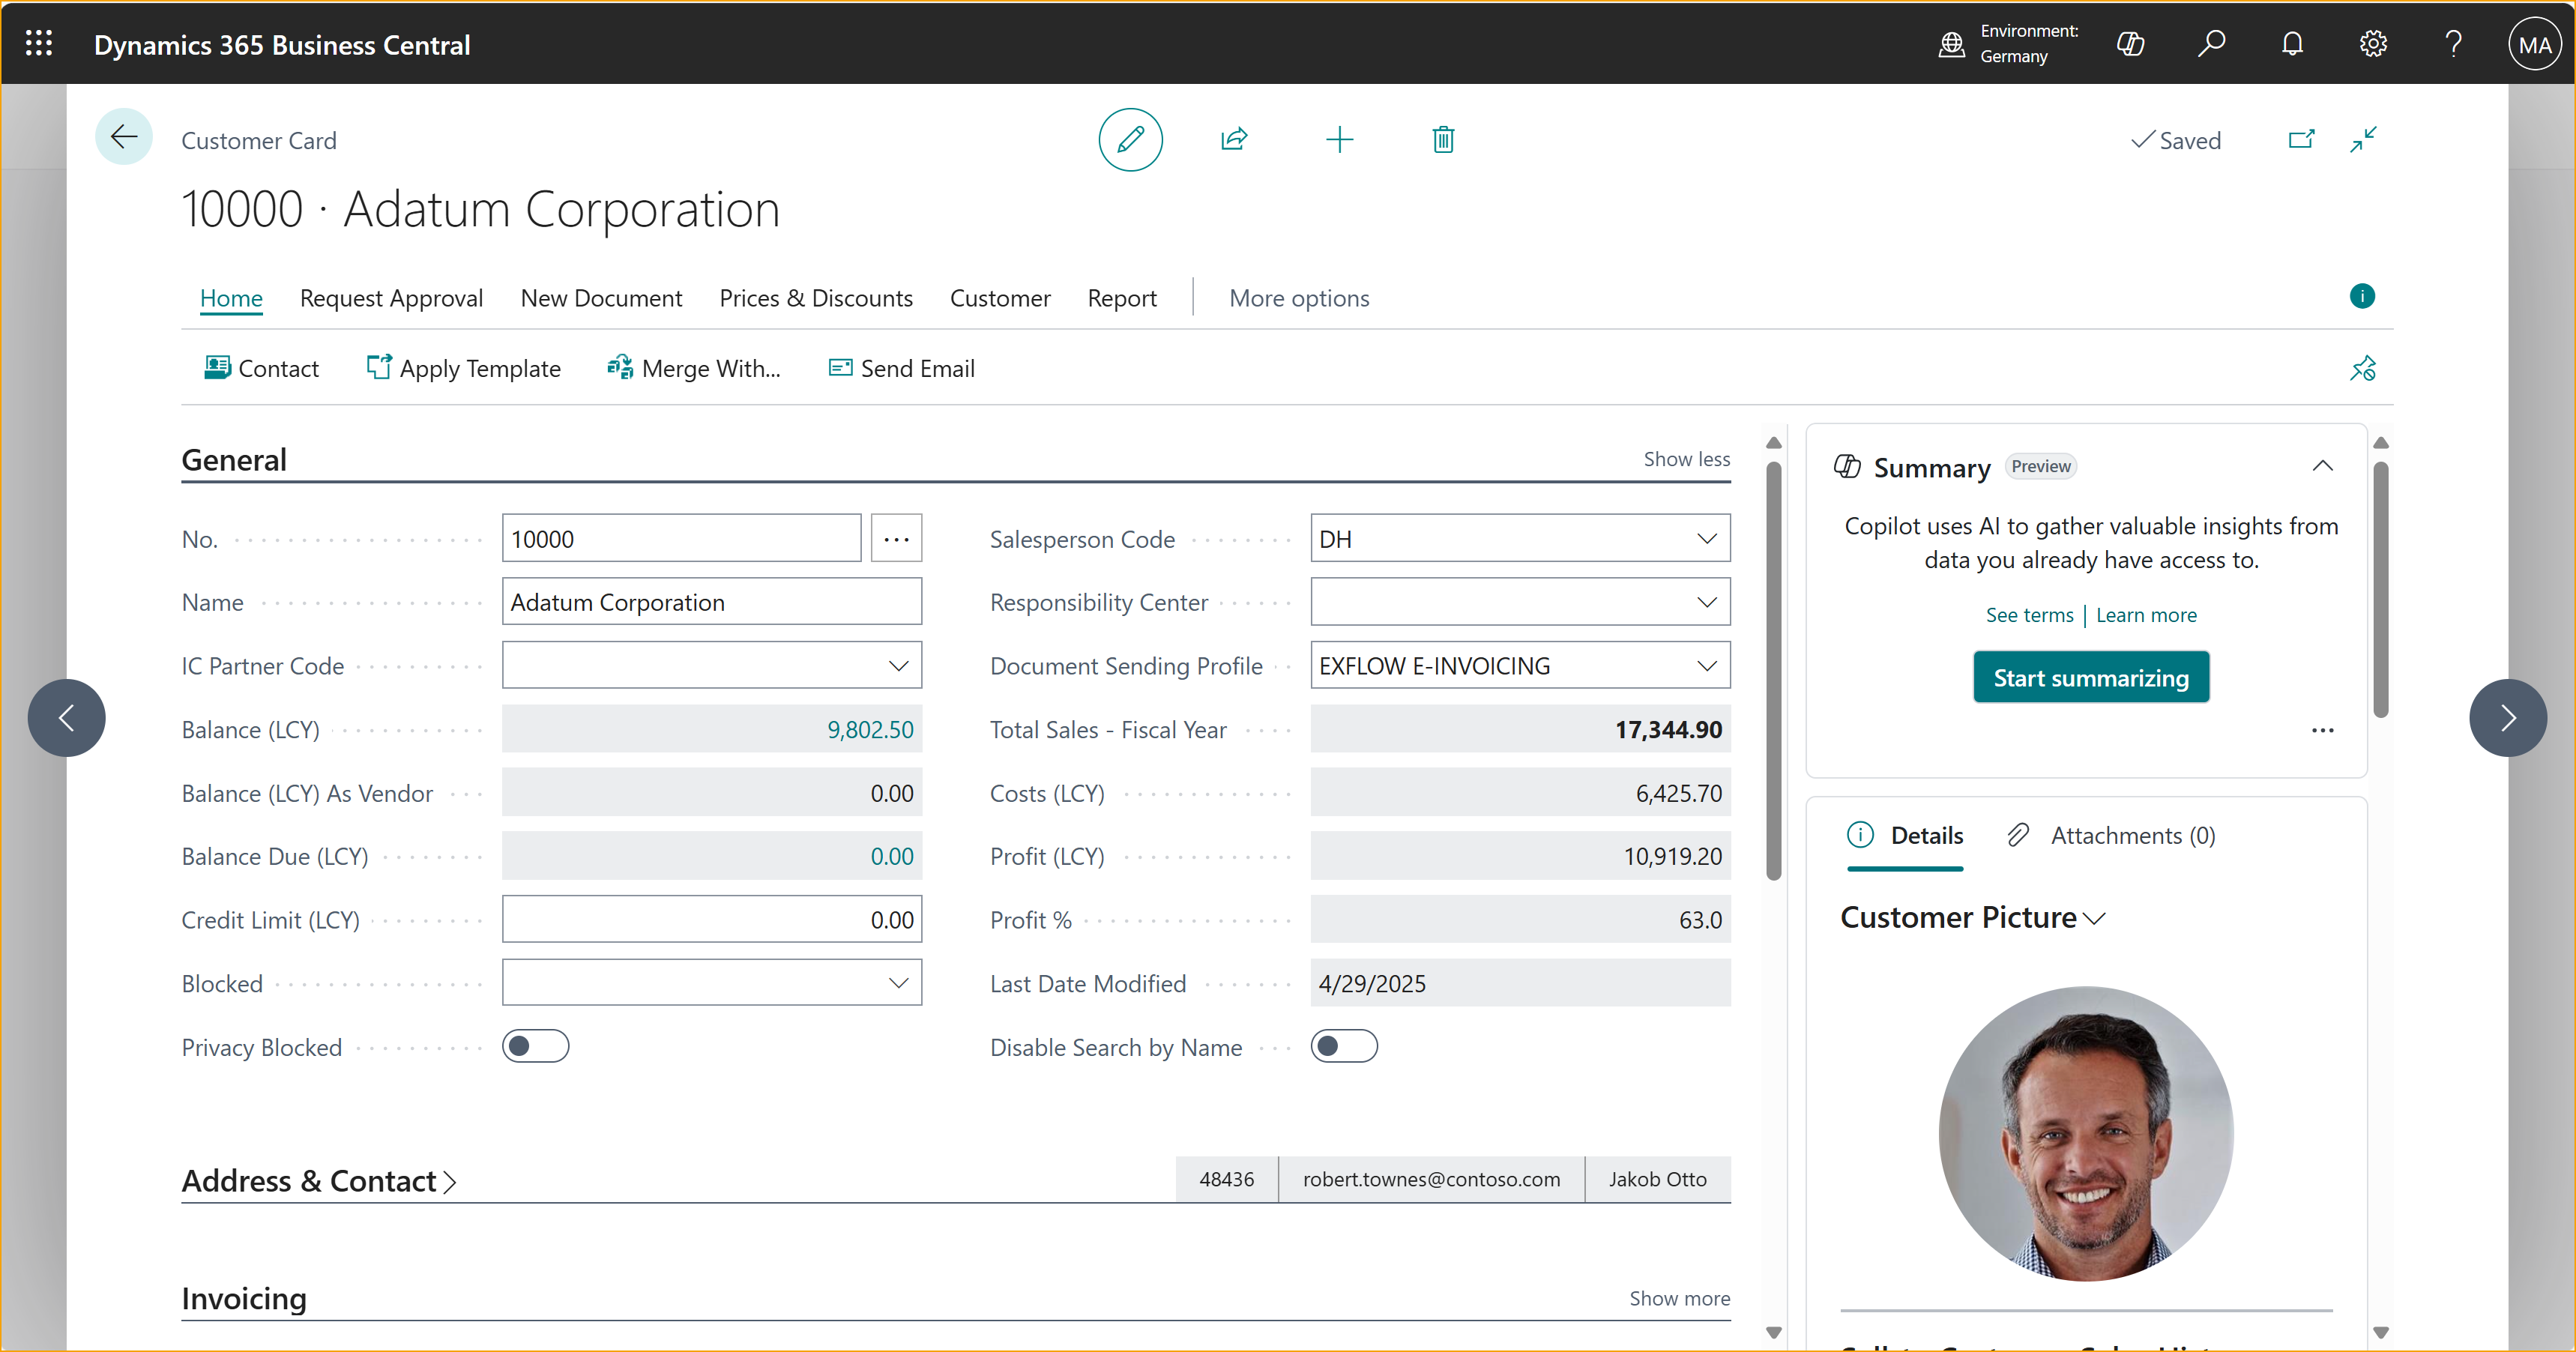
Task: View notifications via the bell icon
Action: click(2292, 43)
